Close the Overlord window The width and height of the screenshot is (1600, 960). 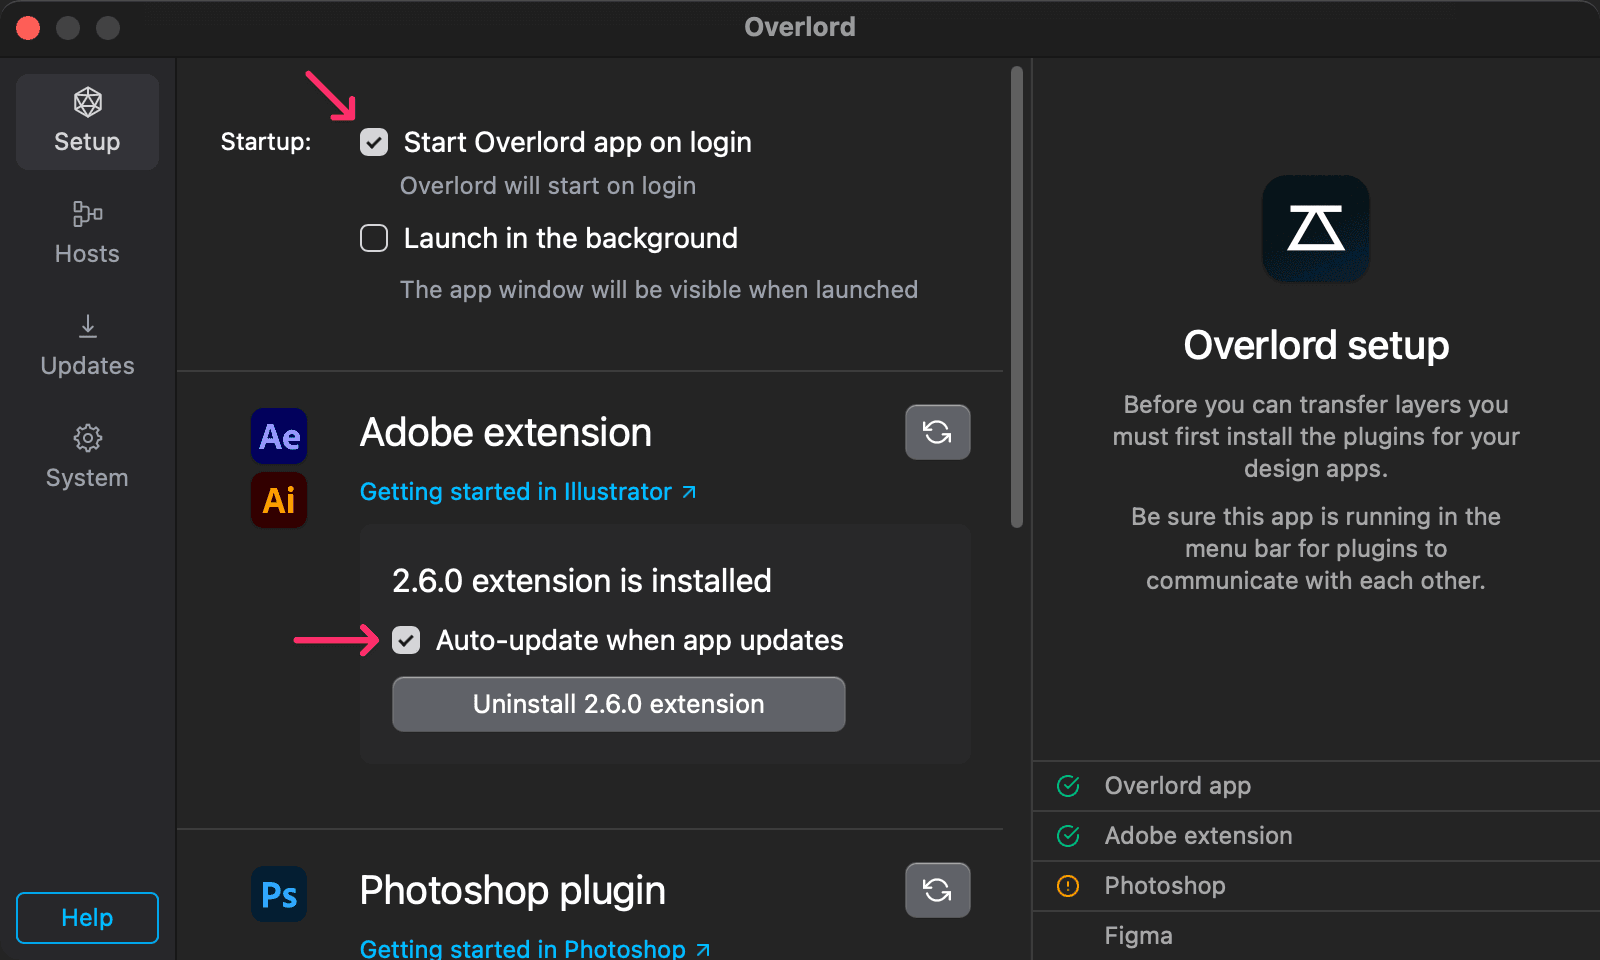click(x=28, y=28)
